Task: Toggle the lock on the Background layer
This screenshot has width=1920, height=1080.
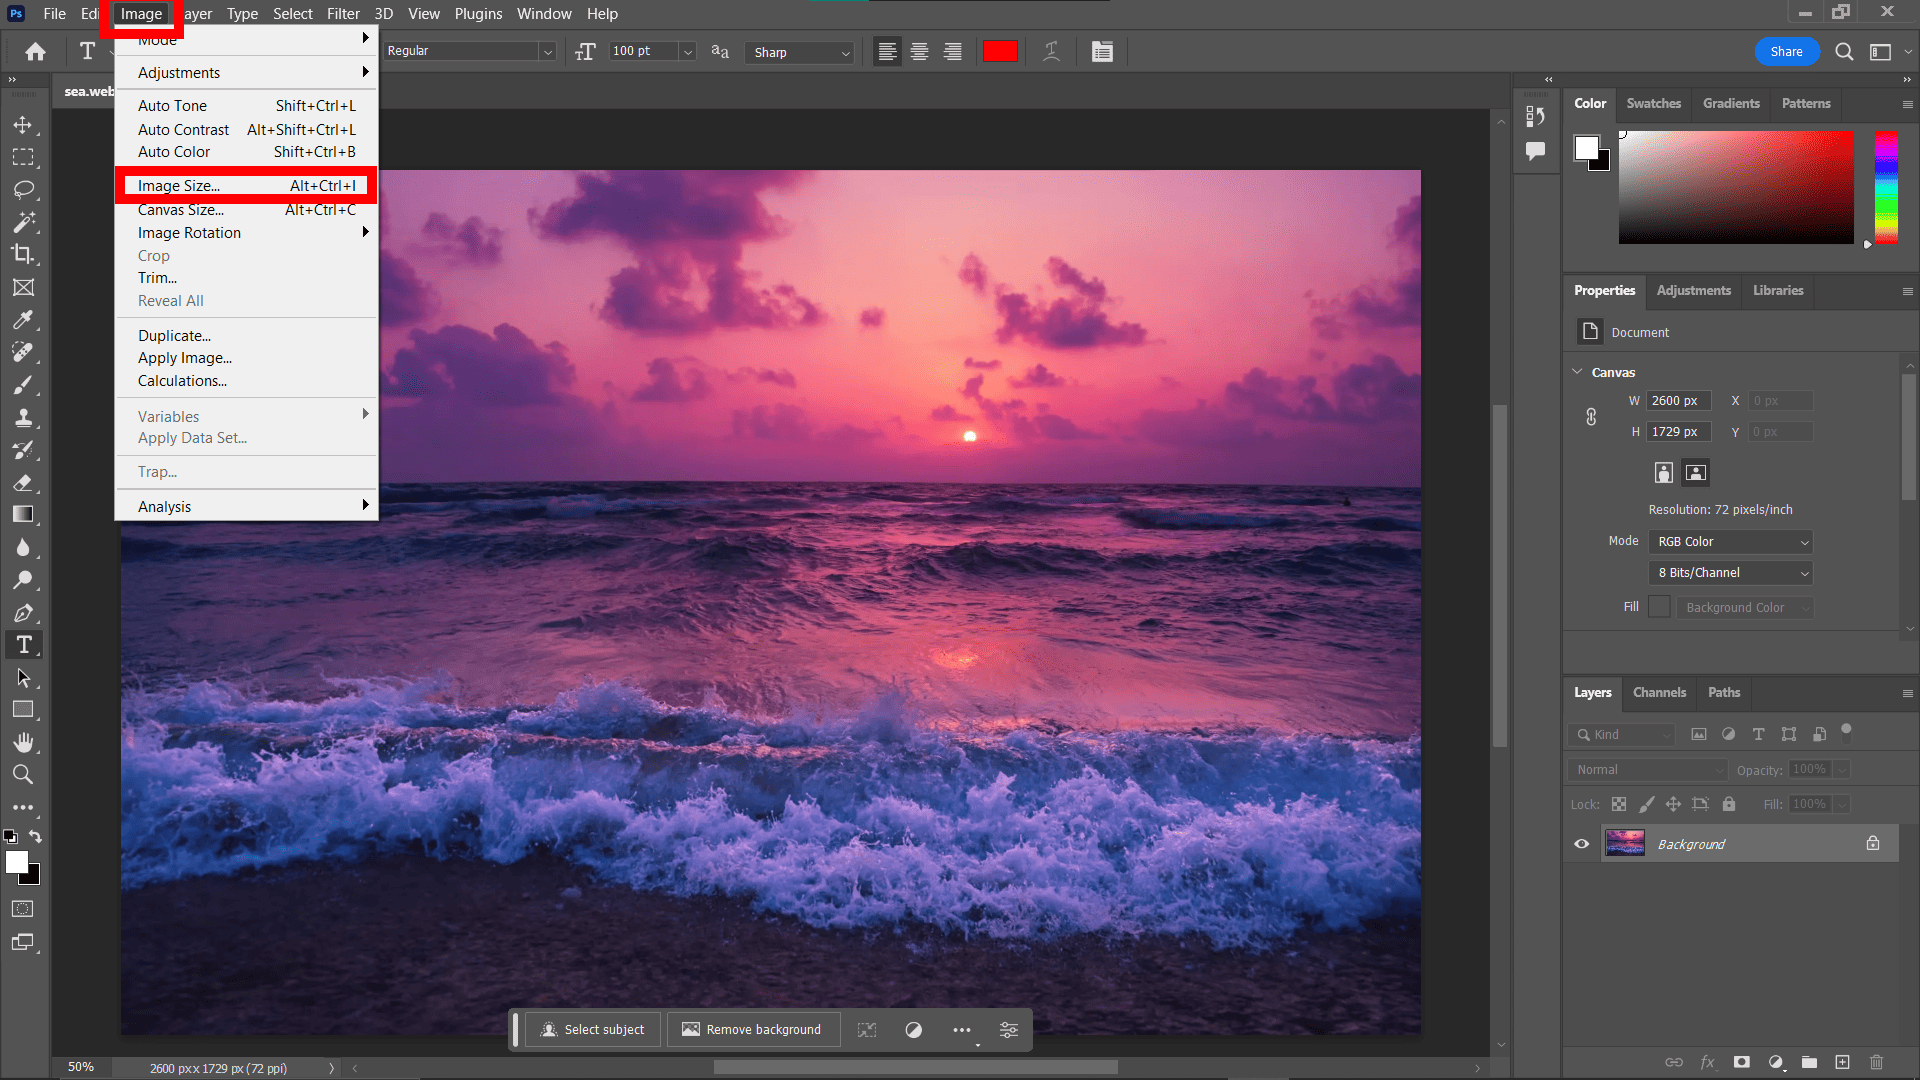Action: click(x=1873, y=843)
